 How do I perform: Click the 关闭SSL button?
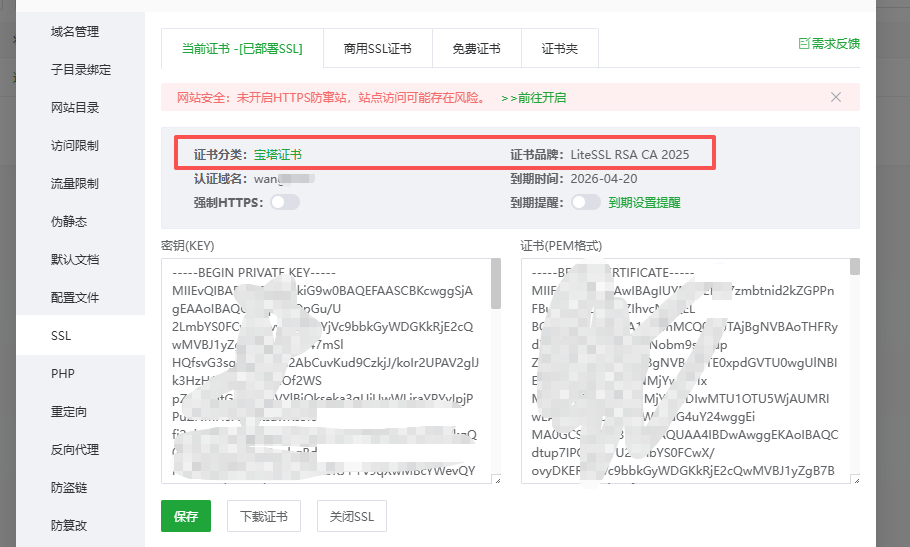351,517
